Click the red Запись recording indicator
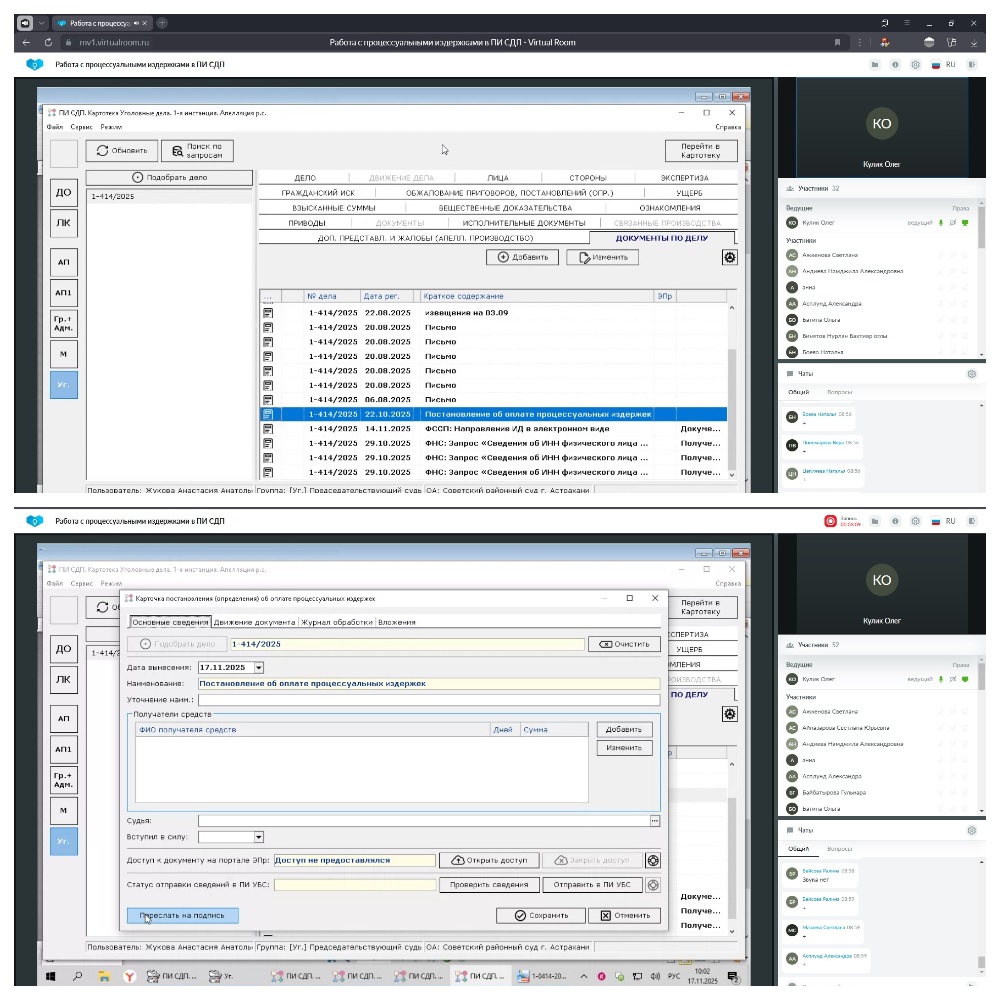The height and width of the screenshot is (1000, 1000). click(830, 521)
